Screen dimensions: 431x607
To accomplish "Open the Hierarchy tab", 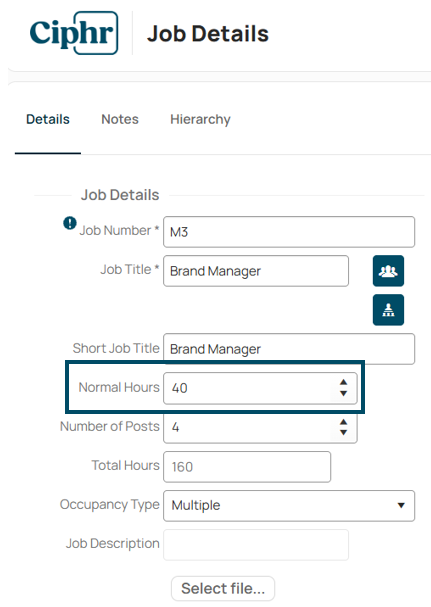I will 200,119.
